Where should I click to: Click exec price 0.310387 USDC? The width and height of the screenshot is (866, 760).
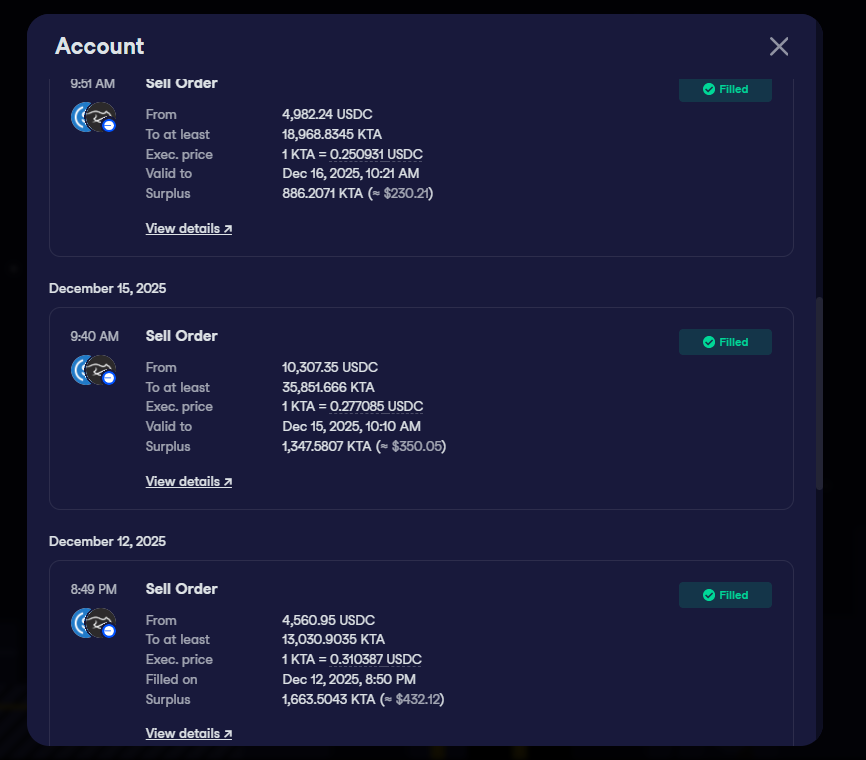[x=376, y=659]
